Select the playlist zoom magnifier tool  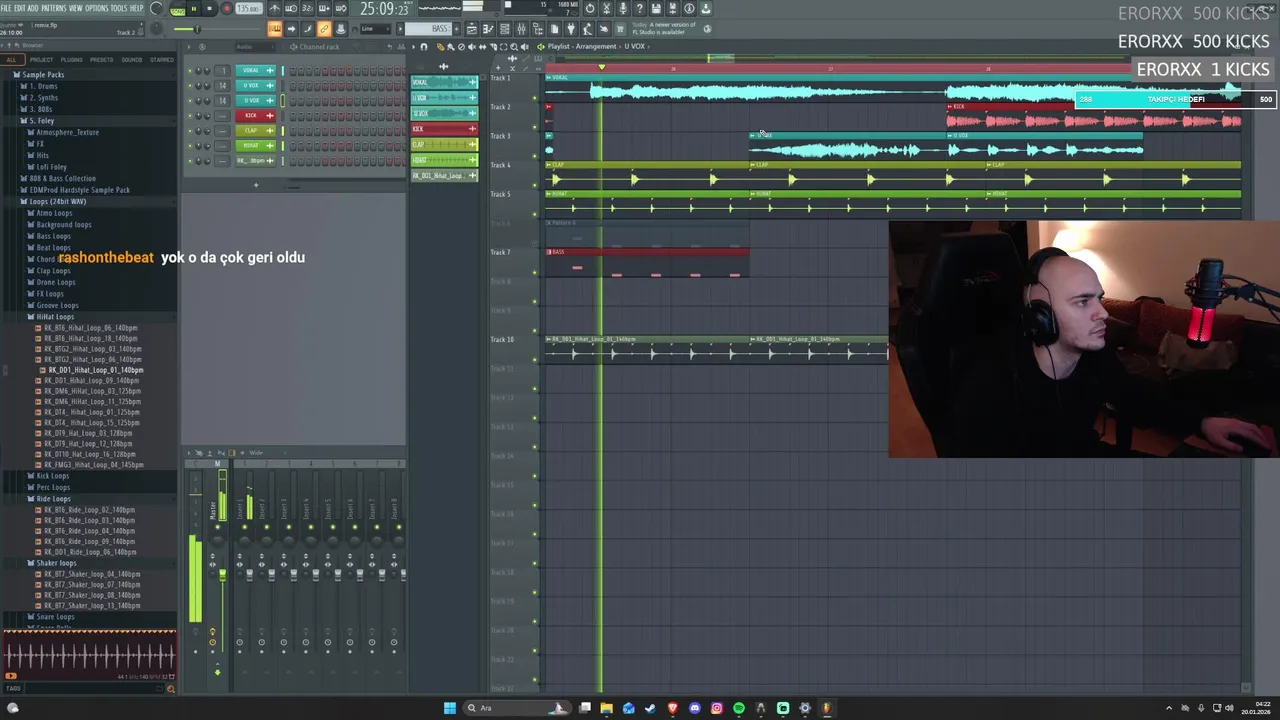514,47
